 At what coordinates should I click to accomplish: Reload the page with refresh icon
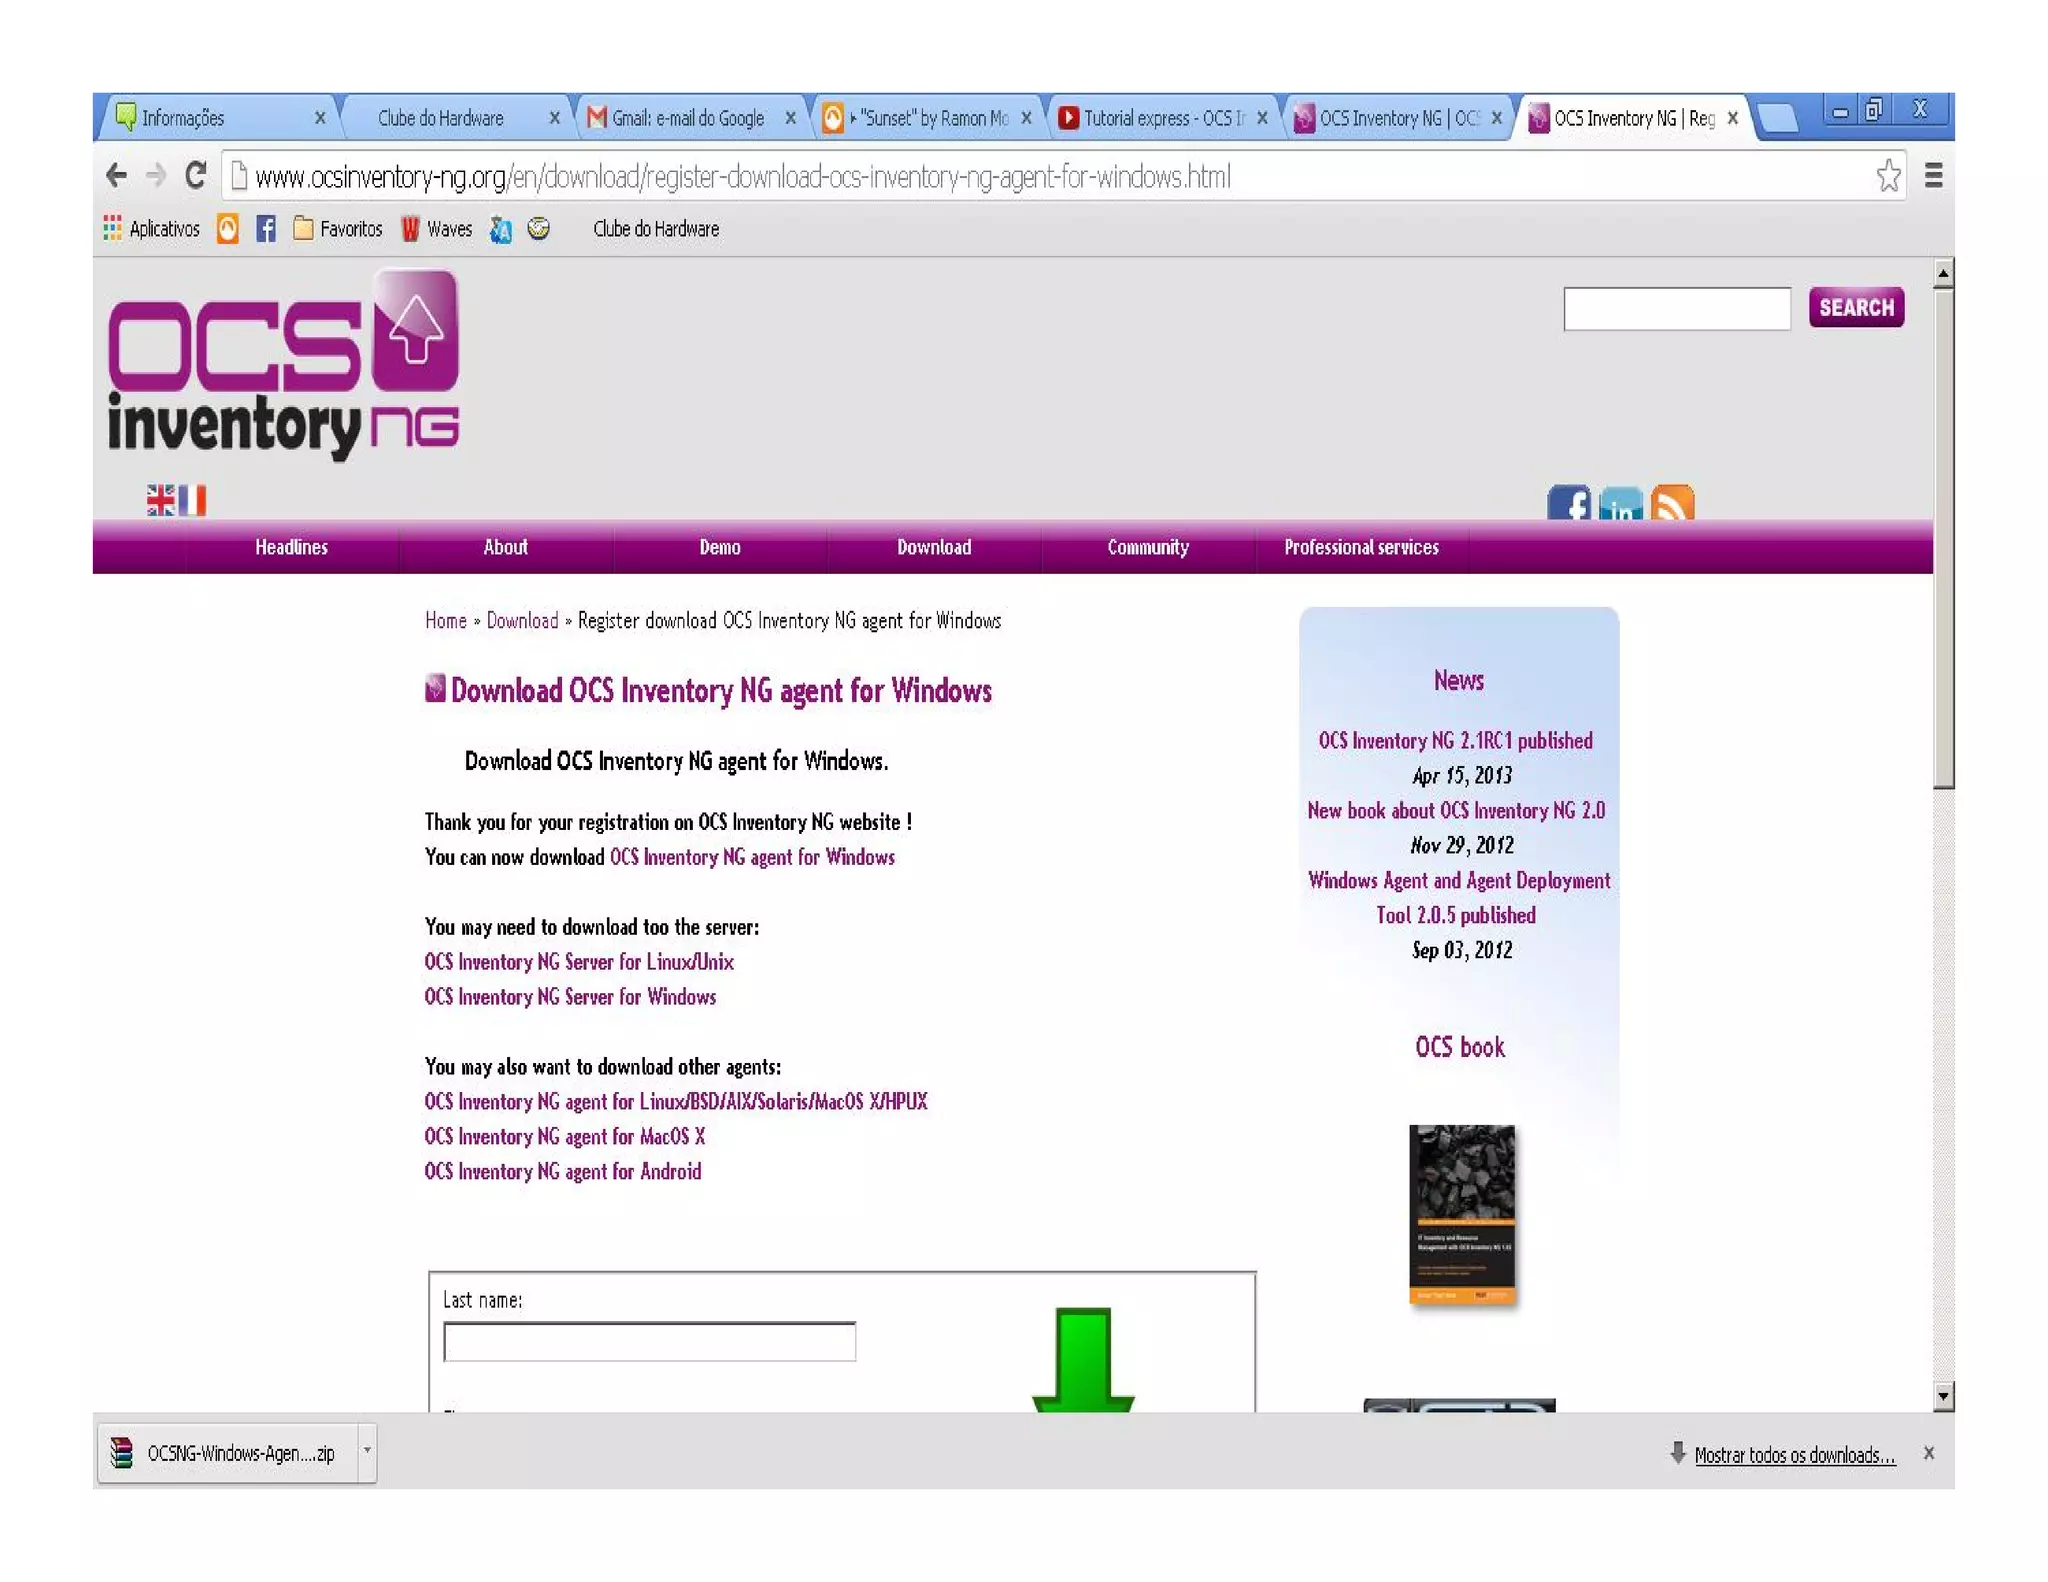coord(196,176)
